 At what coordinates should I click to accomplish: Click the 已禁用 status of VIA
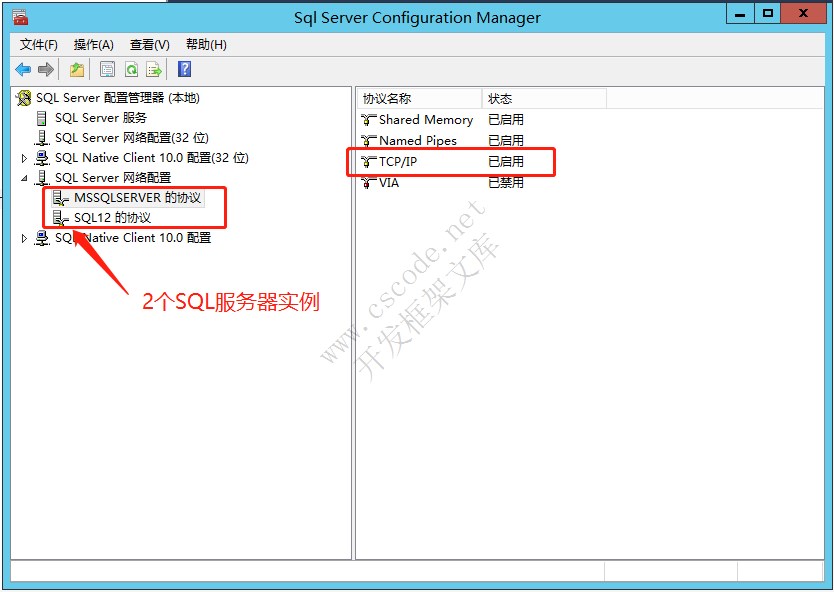pos(506,182)
